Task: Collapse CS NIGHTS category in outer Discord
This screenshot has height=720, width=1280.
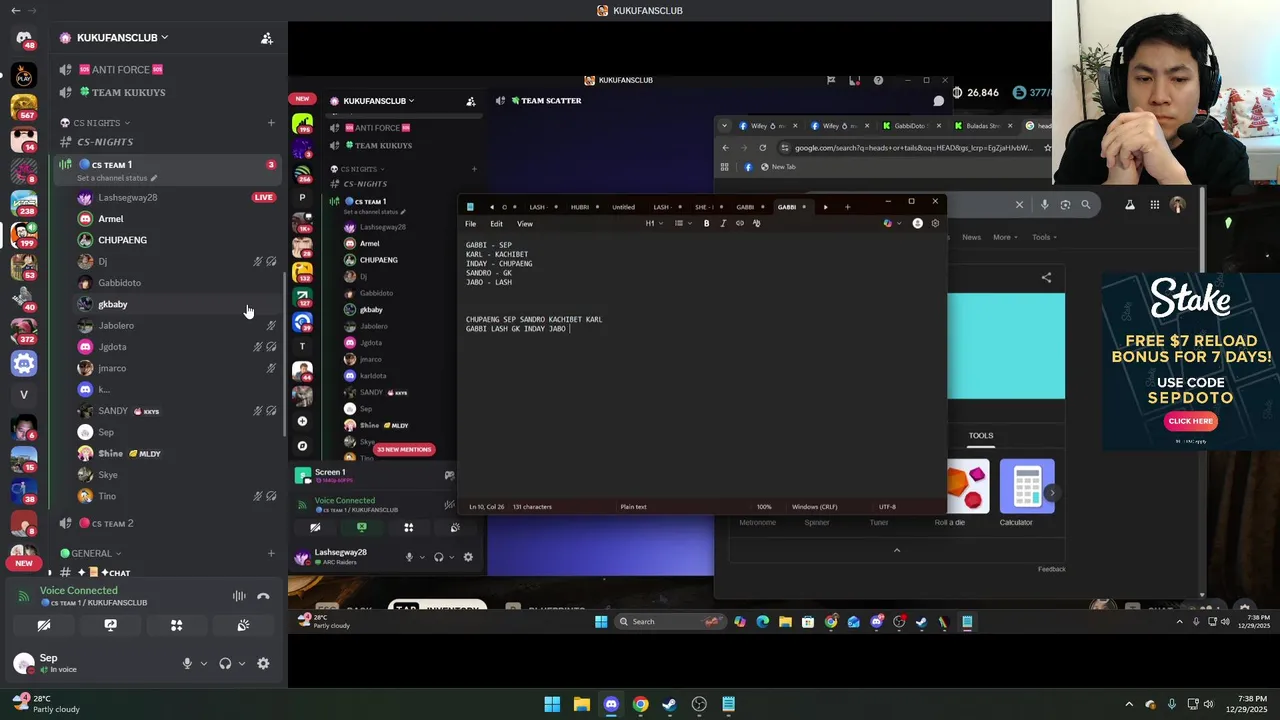Action: point(96,123)
